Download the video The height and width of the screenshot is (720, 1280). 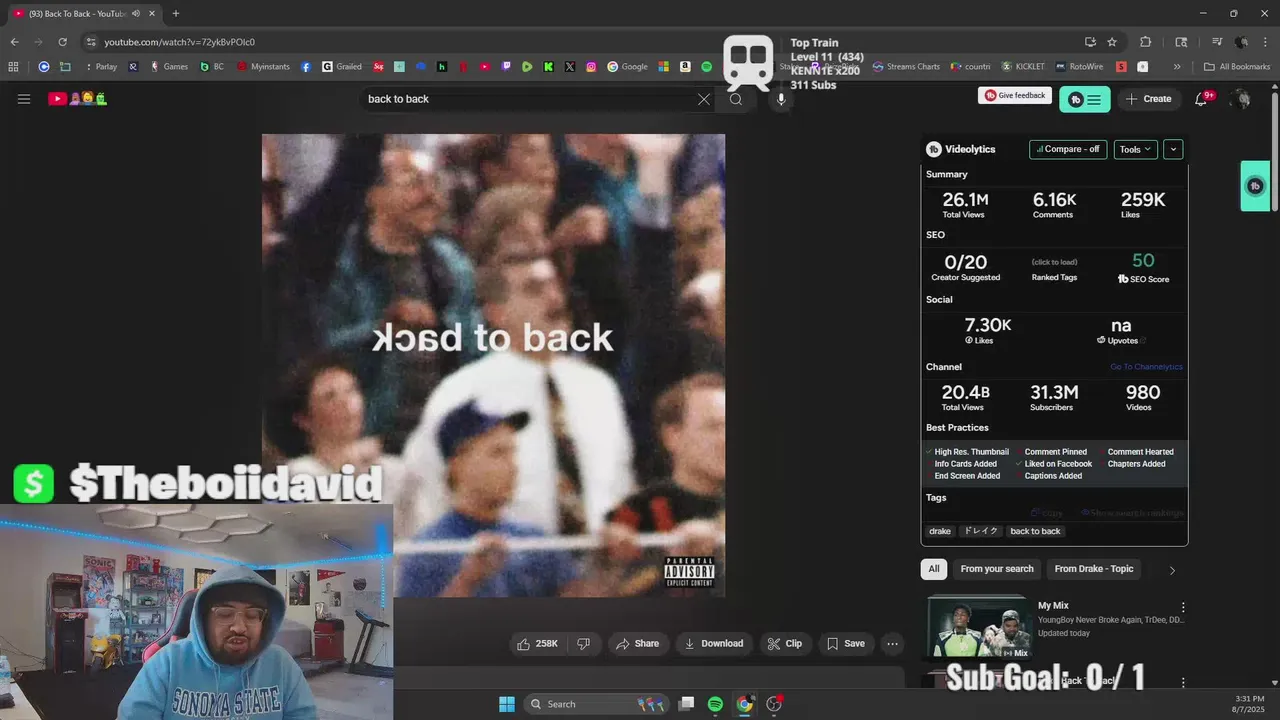713,644
